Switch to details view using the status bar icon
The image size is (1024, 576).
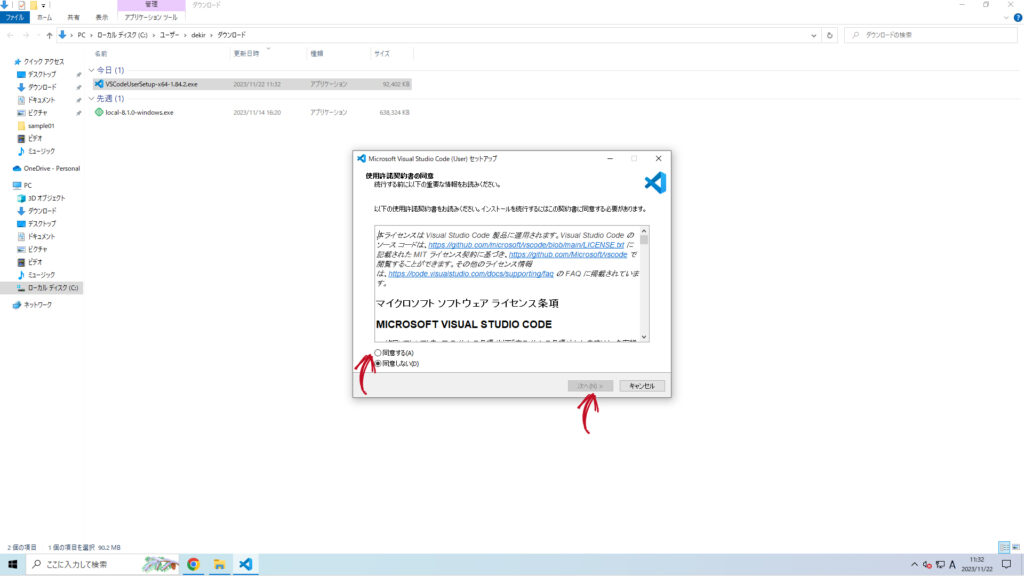pos(1004,547)
